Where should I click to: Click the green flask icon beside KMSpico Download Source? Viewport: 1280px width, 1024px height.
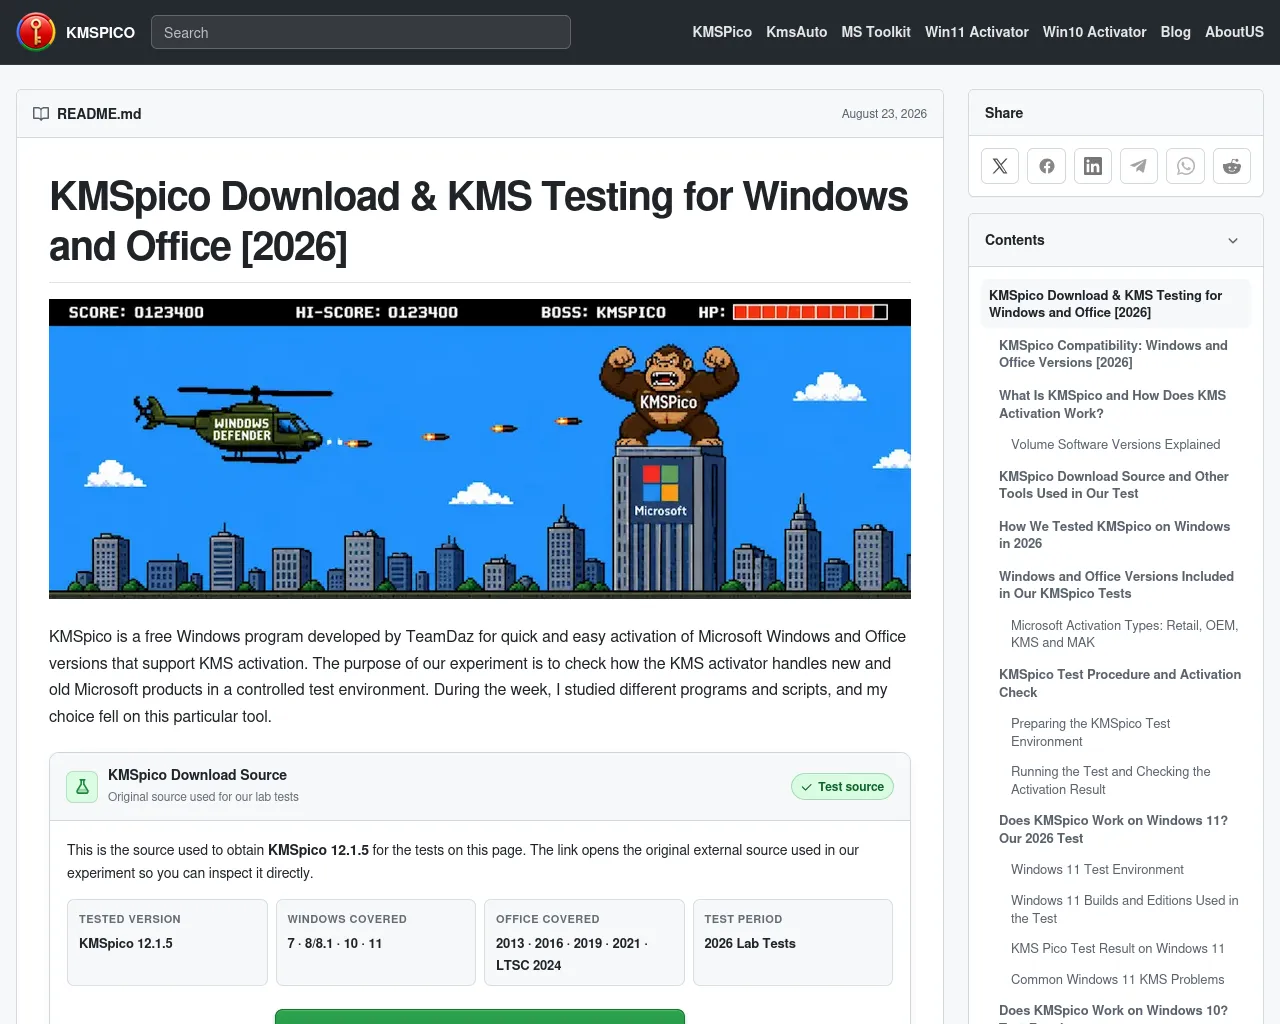point(82,787)
